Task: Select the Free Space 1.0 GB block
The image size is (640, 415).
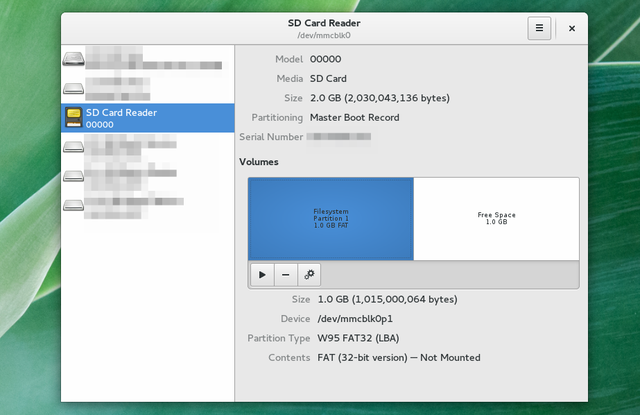Action: pos(496,219)
